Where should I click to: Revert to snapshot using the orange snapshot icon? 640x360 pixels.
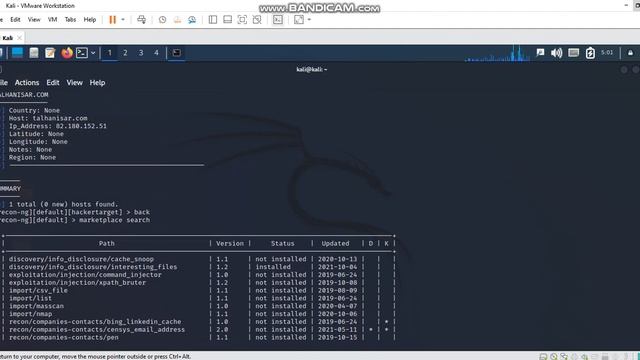(x=177, y=20)
